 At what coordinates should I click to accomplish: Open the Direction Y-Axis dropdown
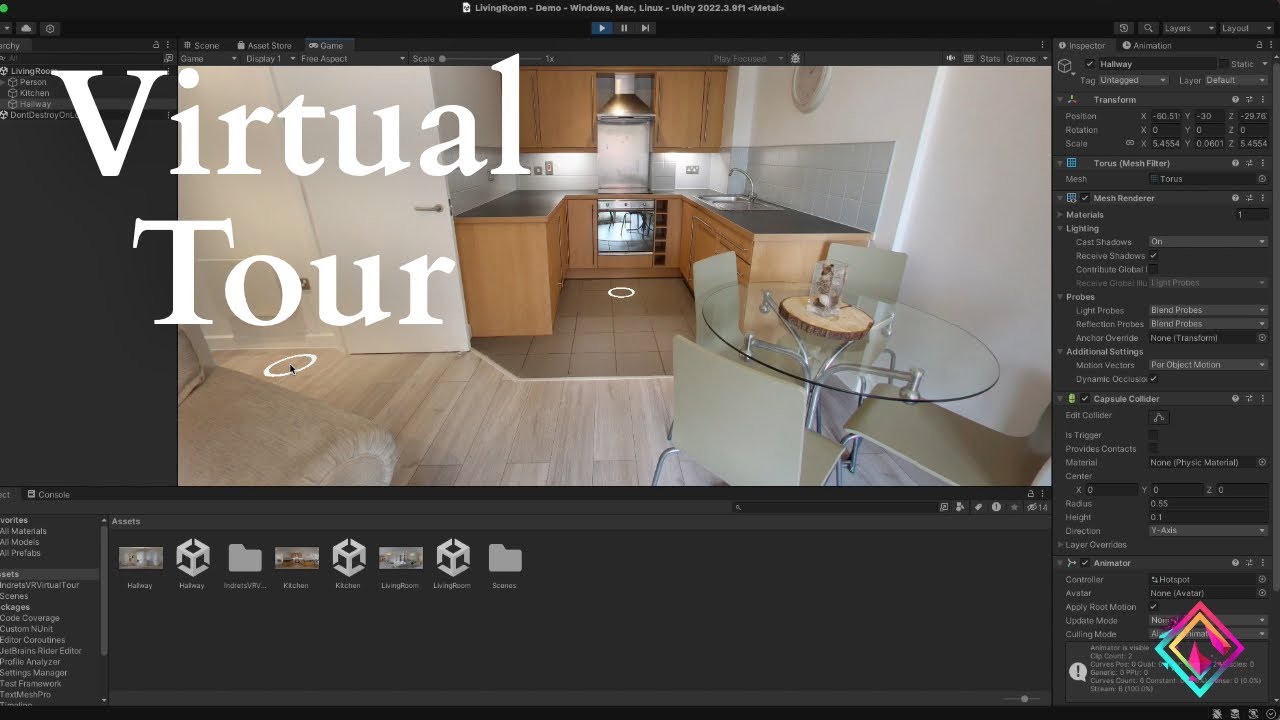coord(1208,531)
